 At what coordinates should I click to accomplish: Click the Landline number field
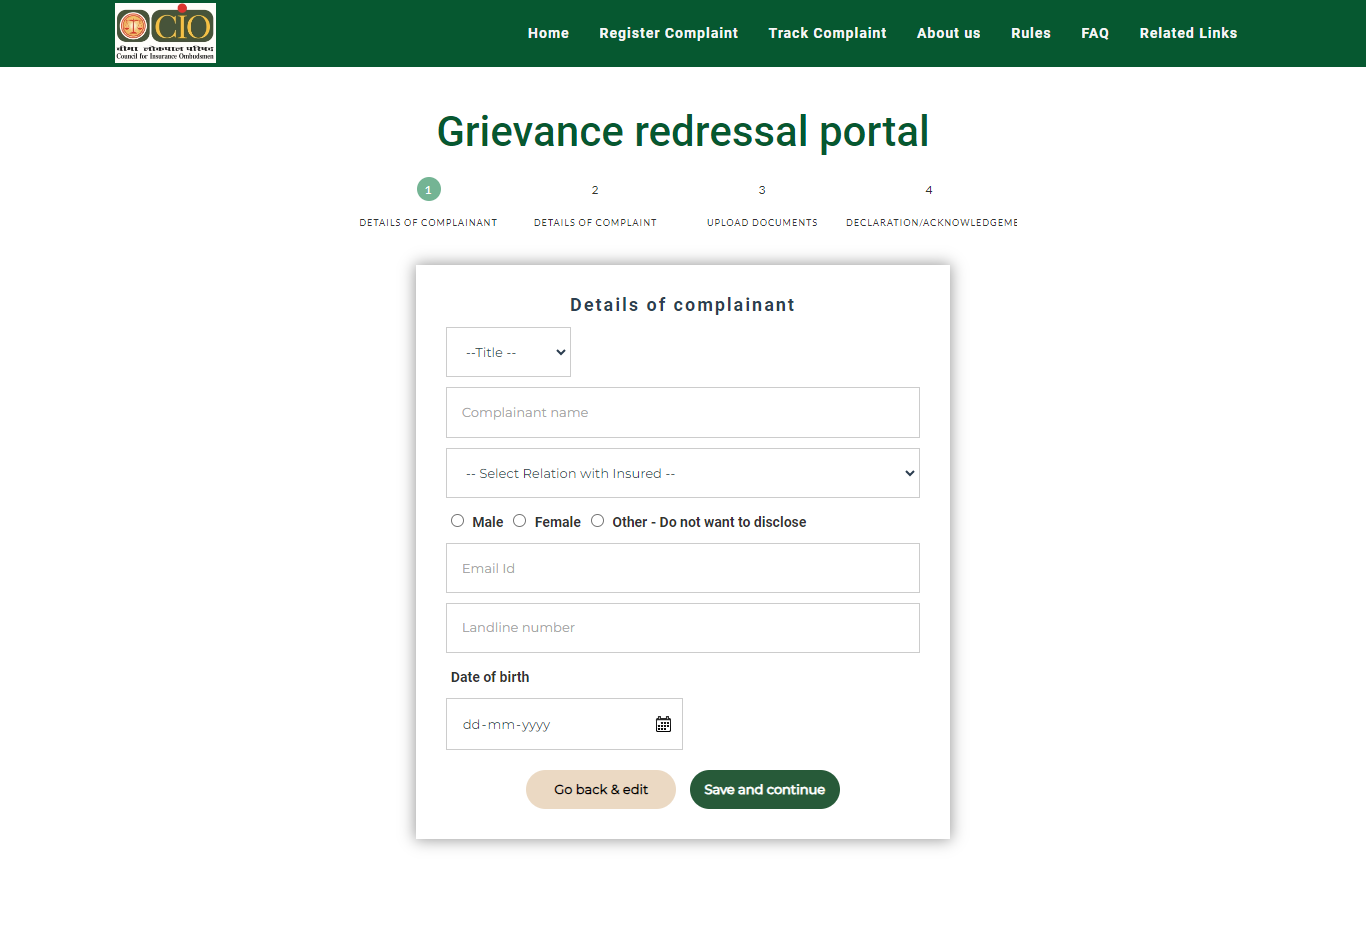(682, 628)
